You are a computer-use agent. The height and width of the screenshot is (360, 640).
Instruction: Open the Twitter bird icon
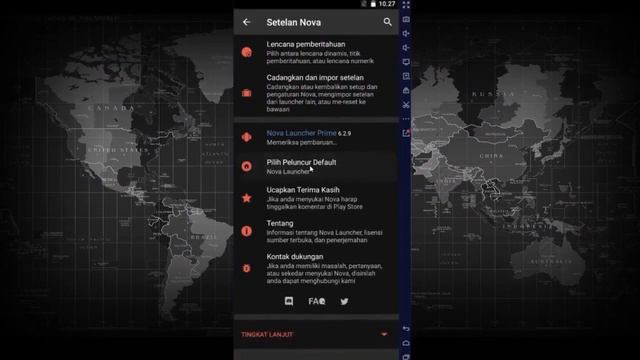click(344, 301)
